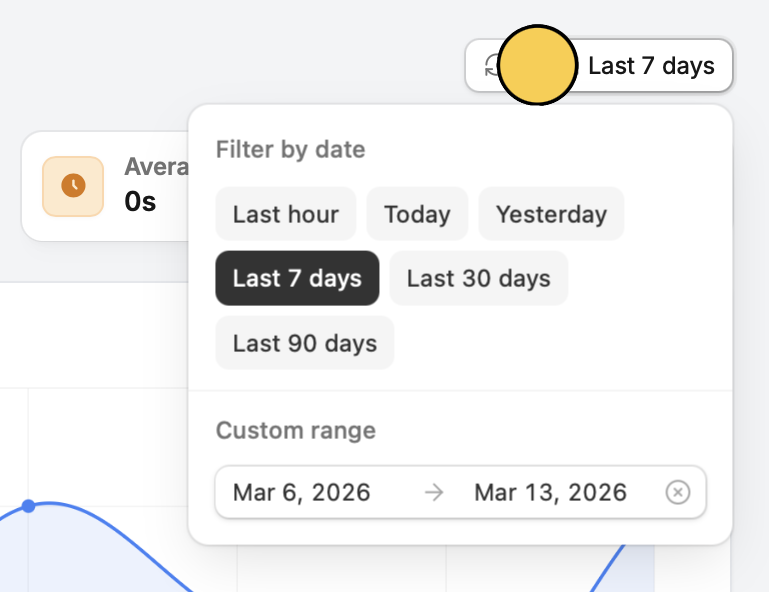Open the Last 7 days date dropdown
The image size is (769, 592).
651,66
